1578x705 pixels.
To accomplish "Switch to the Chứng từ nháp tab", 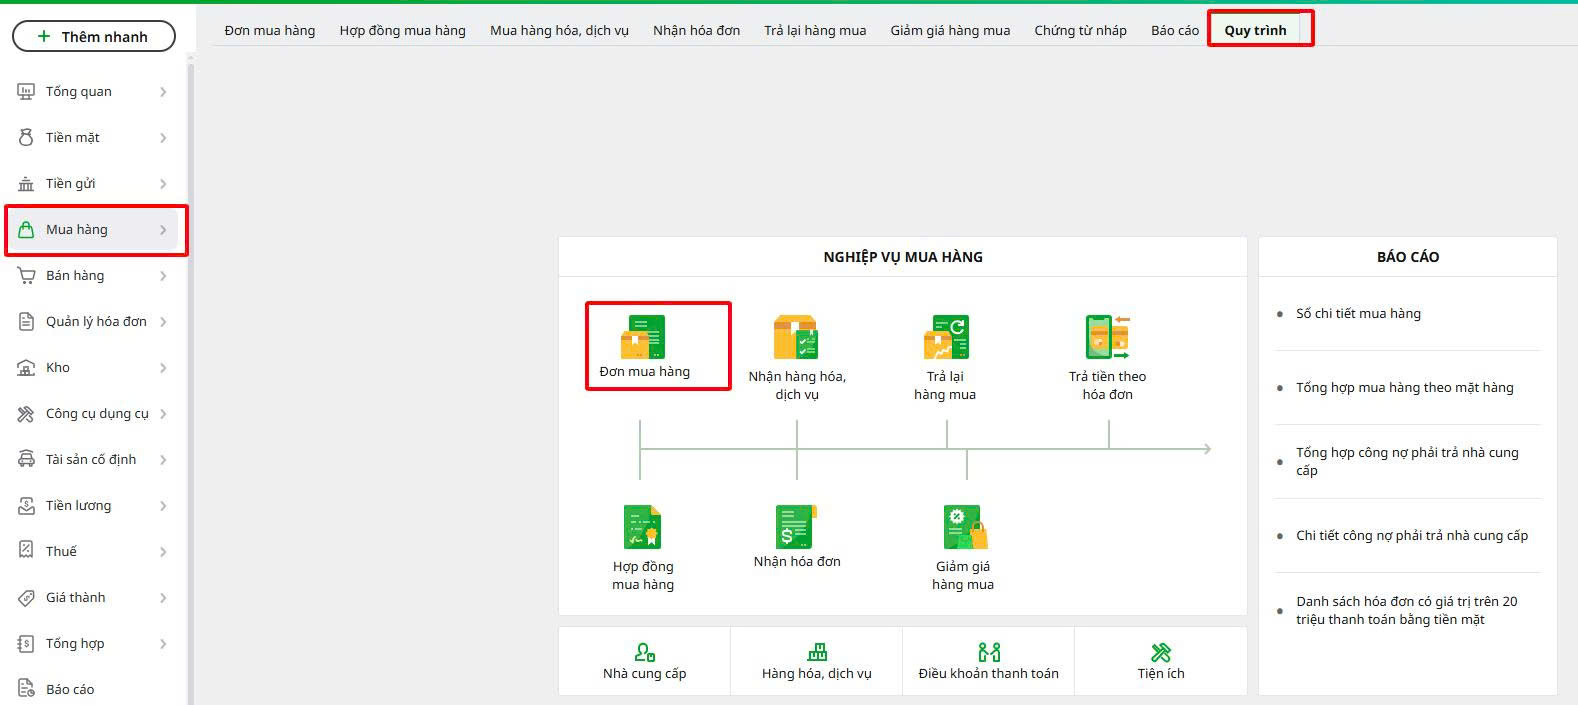I will click(x=1080, y=30).
